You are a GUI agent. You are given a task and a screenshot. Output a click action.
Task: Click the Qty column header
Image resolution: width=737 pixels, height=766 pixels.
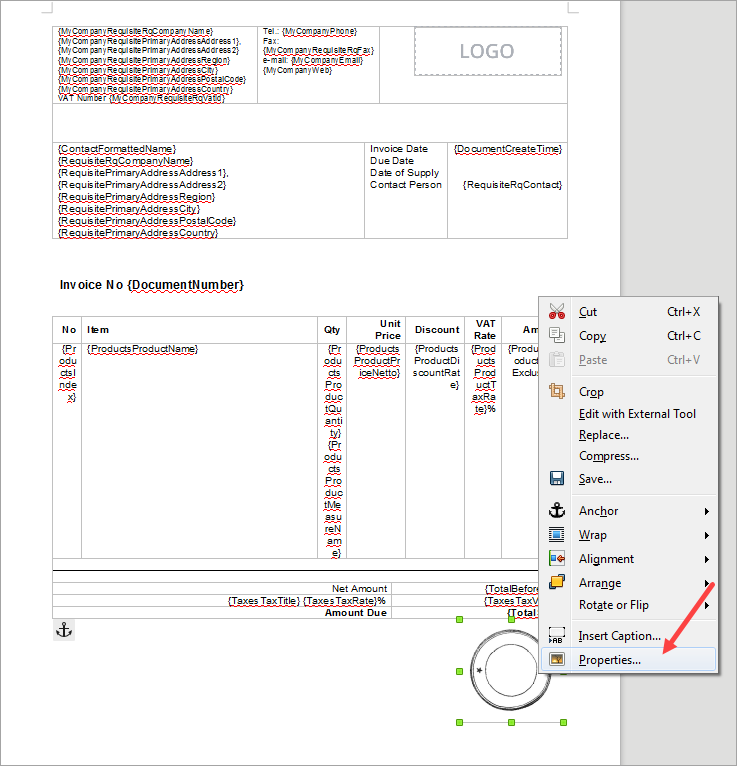click(332, 330)
